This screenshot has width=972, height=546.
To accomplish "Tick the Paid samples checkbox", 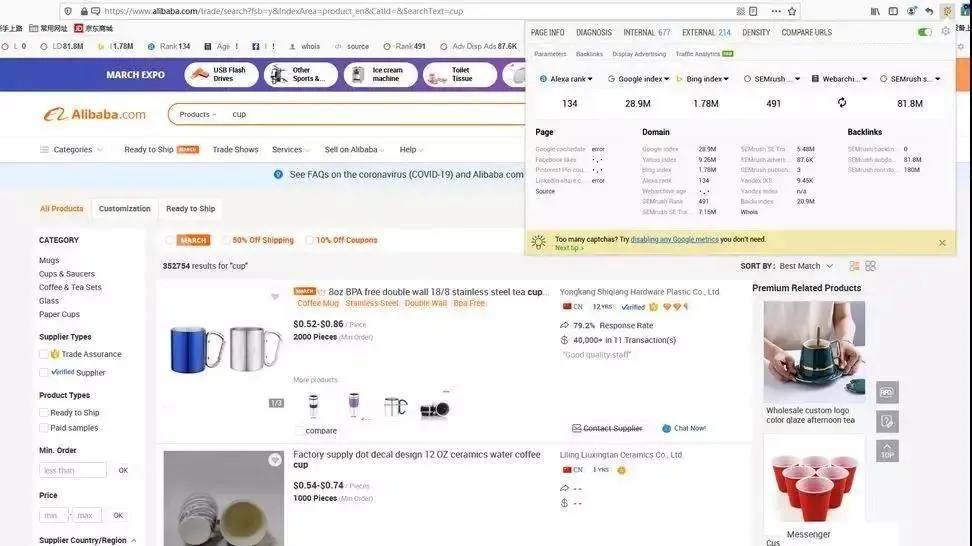I will click(44, 428).
